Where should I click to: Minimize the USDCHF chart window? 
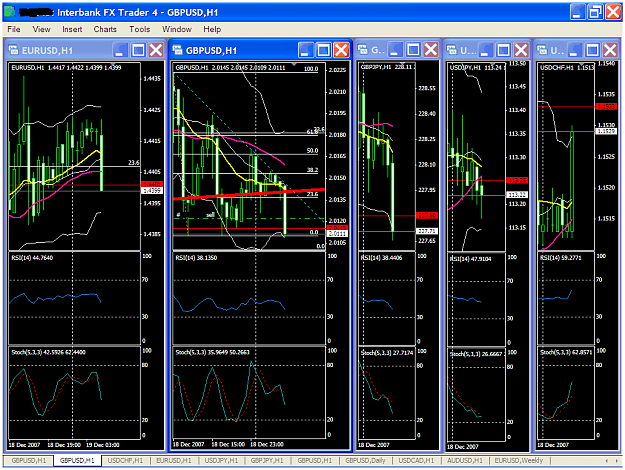pos(575,50)
